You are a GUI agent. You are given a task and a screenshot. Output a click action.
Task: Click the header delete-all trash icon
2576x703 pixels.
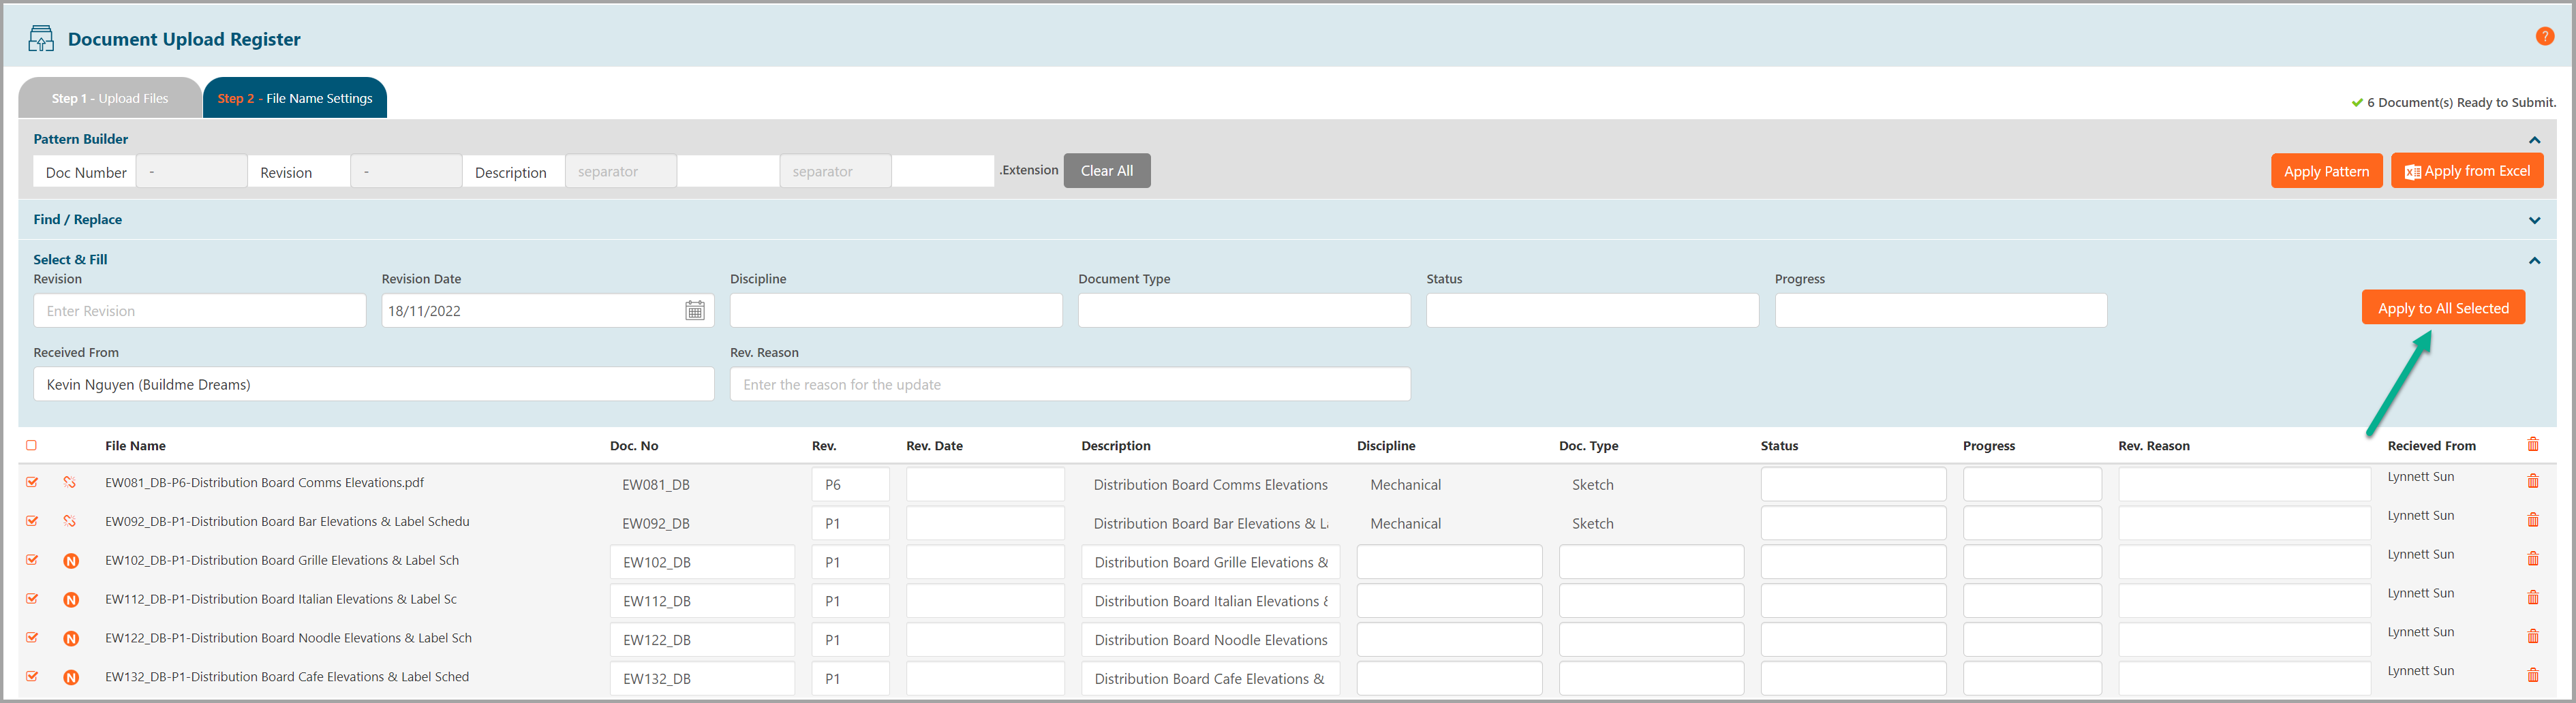click(2532, 444)
